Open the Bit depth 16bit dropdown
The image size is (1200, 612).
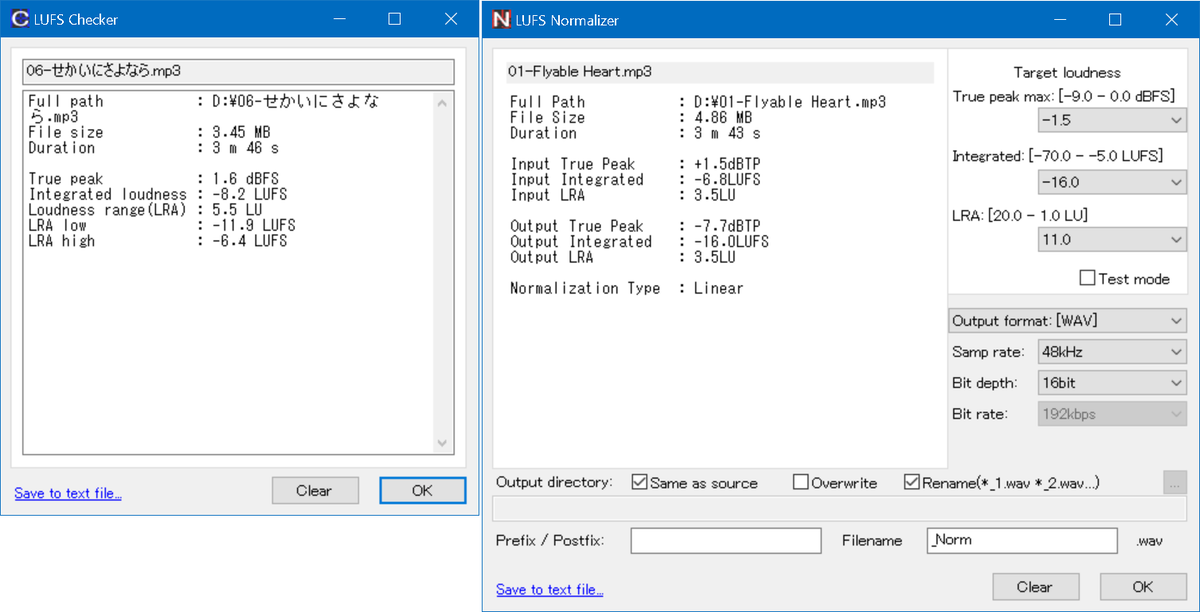point(1112,383)
